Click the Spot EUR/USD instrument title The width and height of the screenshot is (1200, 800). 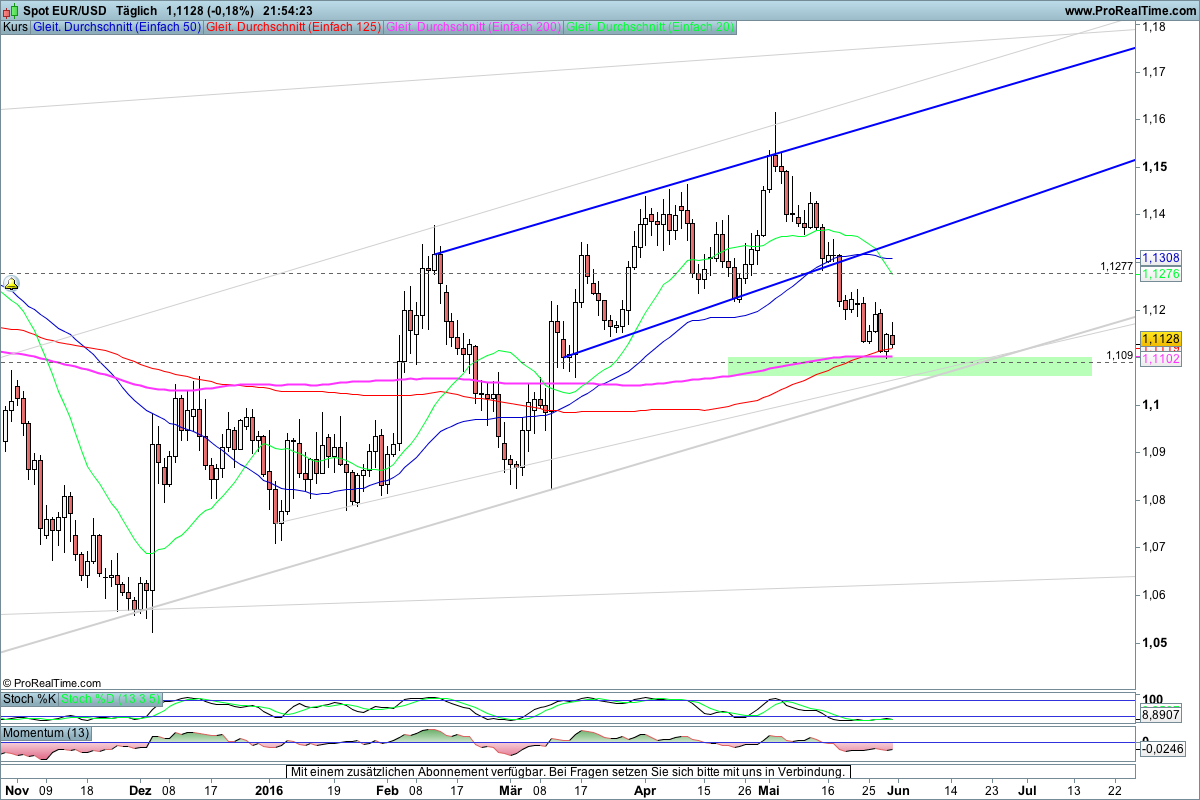pos(65,10)
